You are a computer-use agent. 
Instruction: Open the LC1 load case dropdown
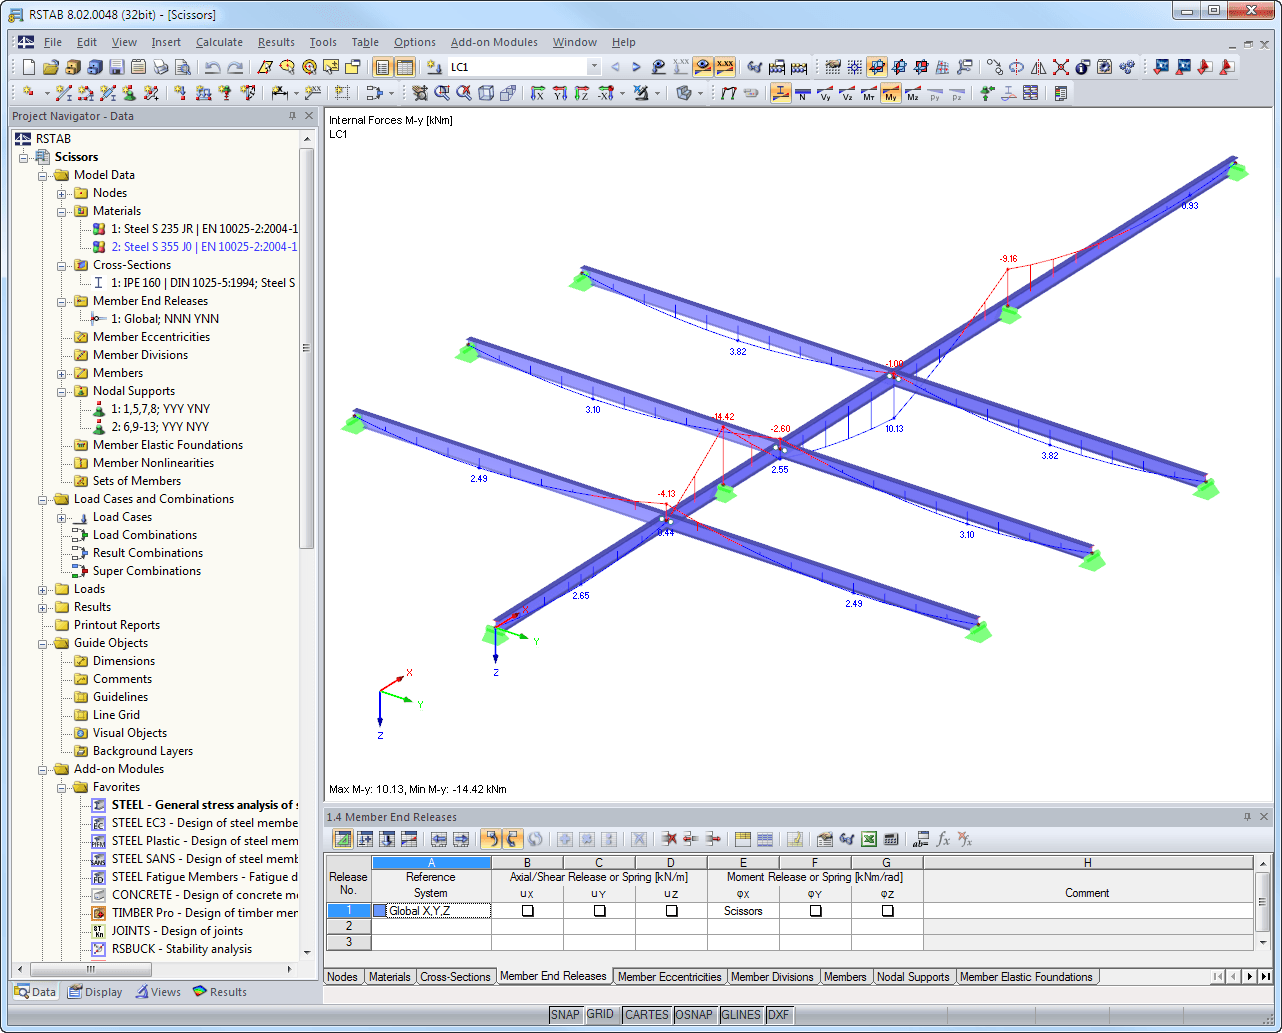592,67
